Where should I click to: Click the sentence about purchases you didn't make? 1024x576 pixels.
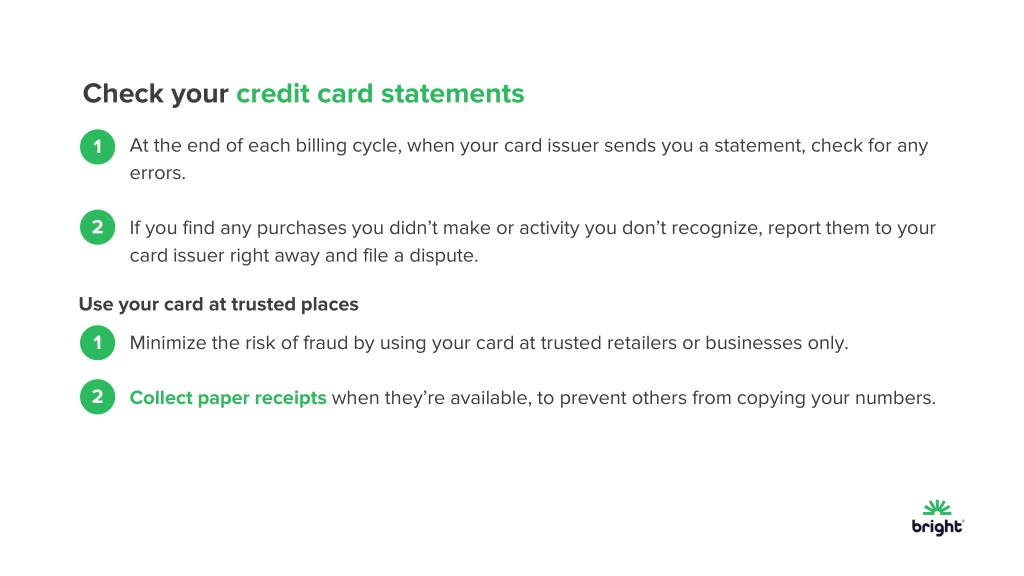tap(532, 241)
